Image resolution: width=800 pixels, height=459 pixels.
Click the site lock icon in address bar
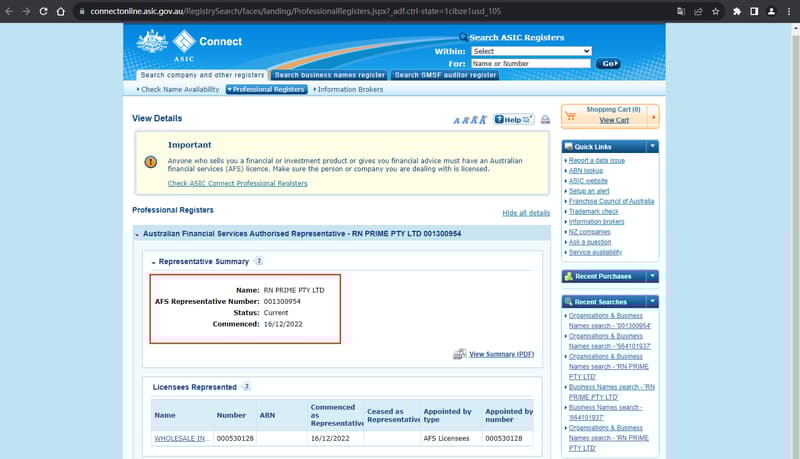click(x=82, y=11)
